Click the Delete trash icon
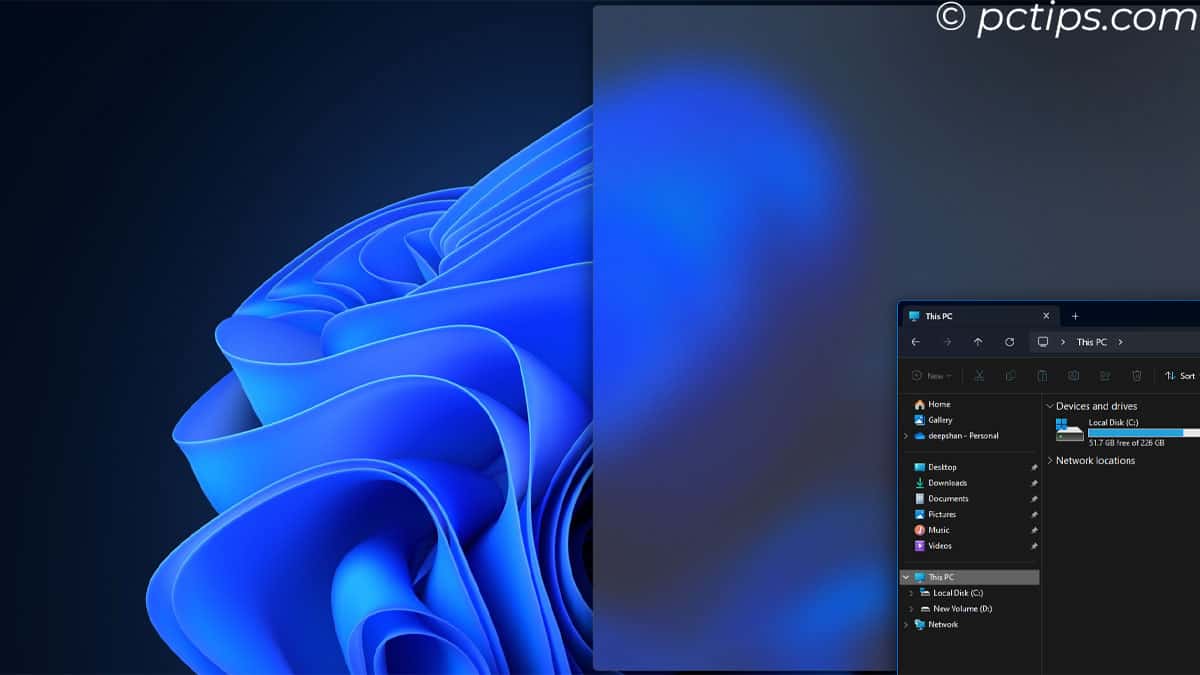Screen dimensions: 1200x675 point(1136,376)
